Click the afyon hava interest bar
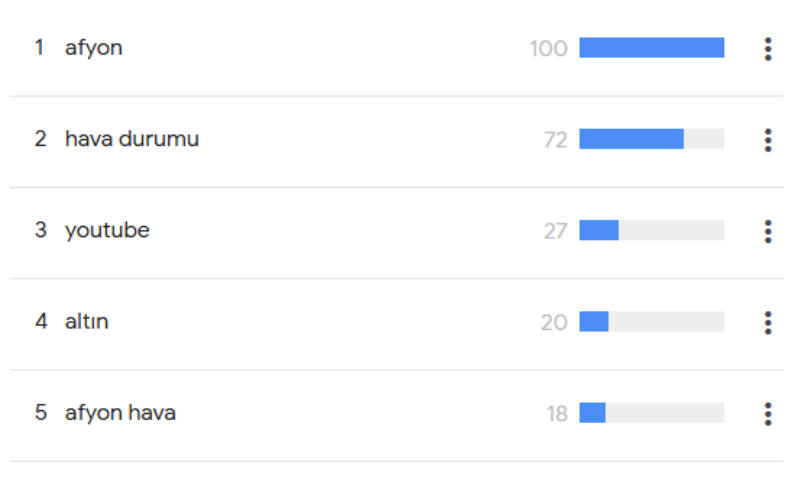 (651, 412)
